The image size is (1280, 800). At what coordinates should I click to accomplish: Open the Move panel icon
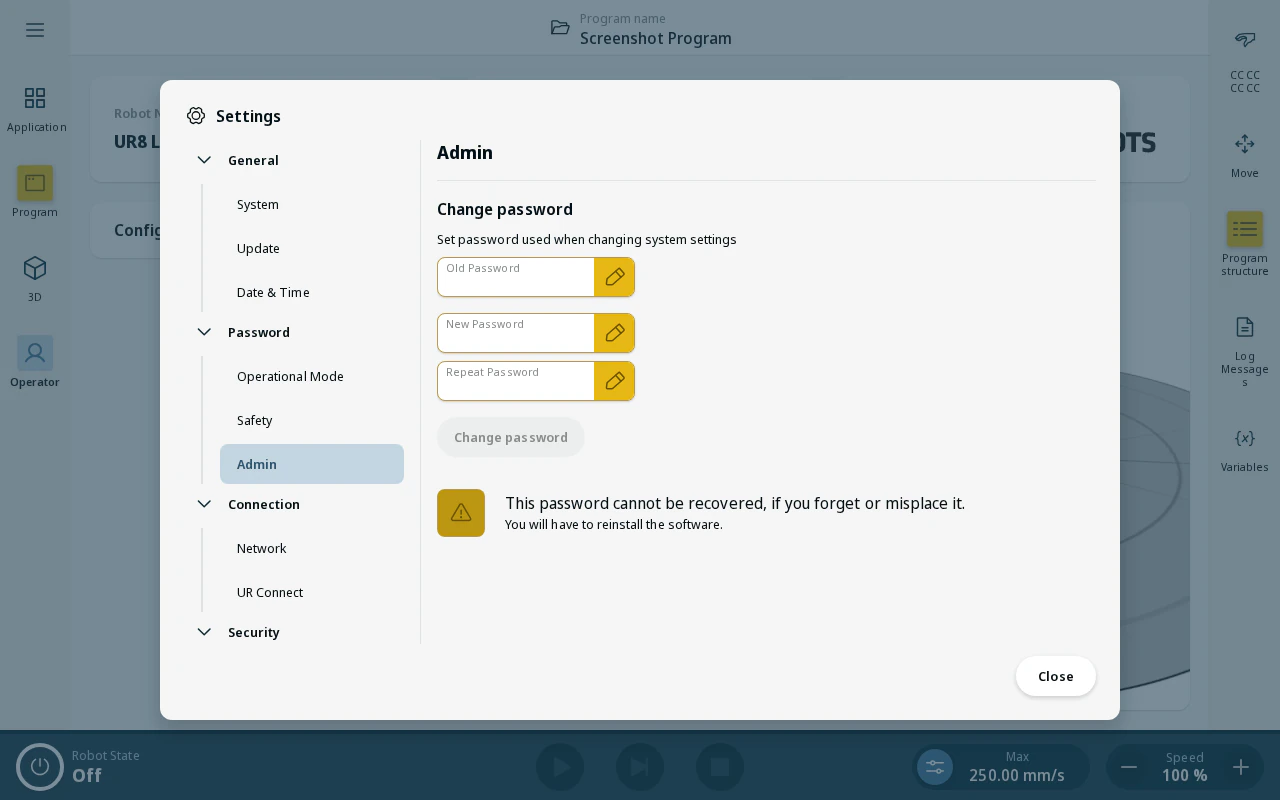tap(1245, 144)
